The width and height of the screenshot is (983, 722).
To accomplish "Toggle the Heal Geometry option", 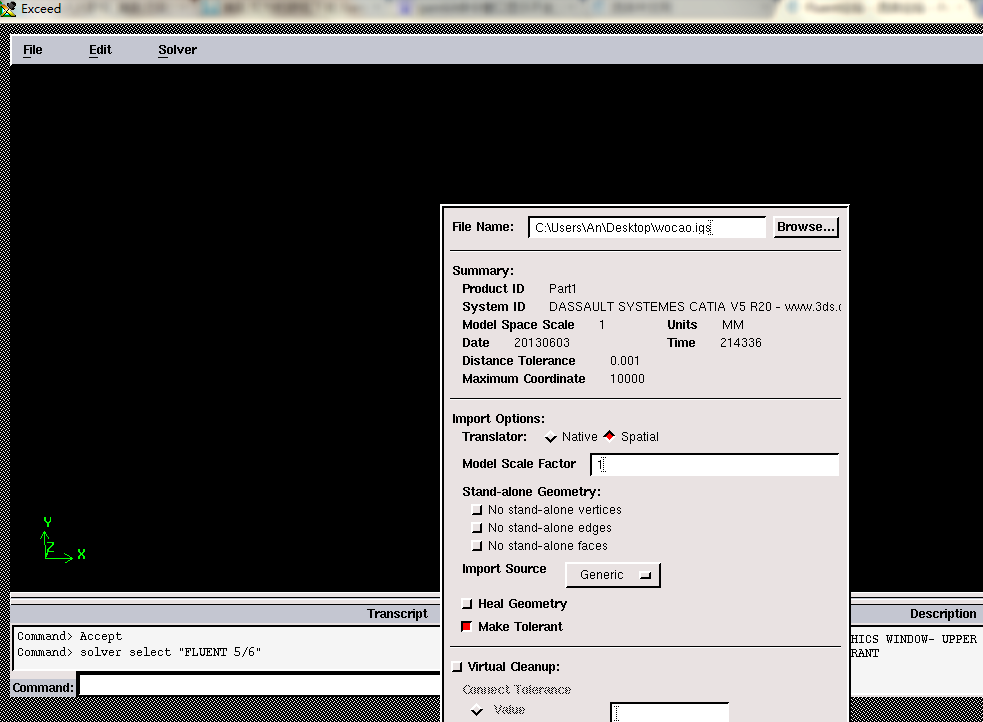I will [467, 604].
